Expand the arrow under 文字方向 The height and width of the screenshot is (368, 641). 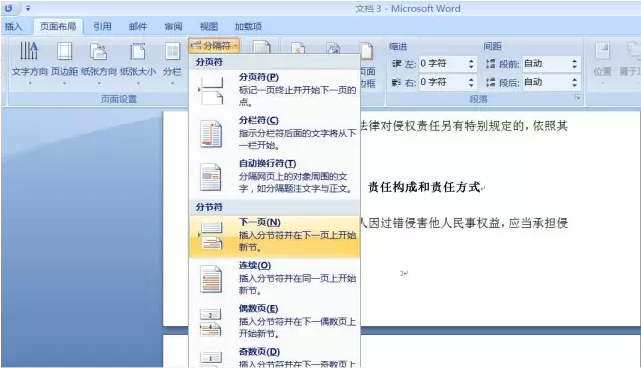(x=29, y=83)
